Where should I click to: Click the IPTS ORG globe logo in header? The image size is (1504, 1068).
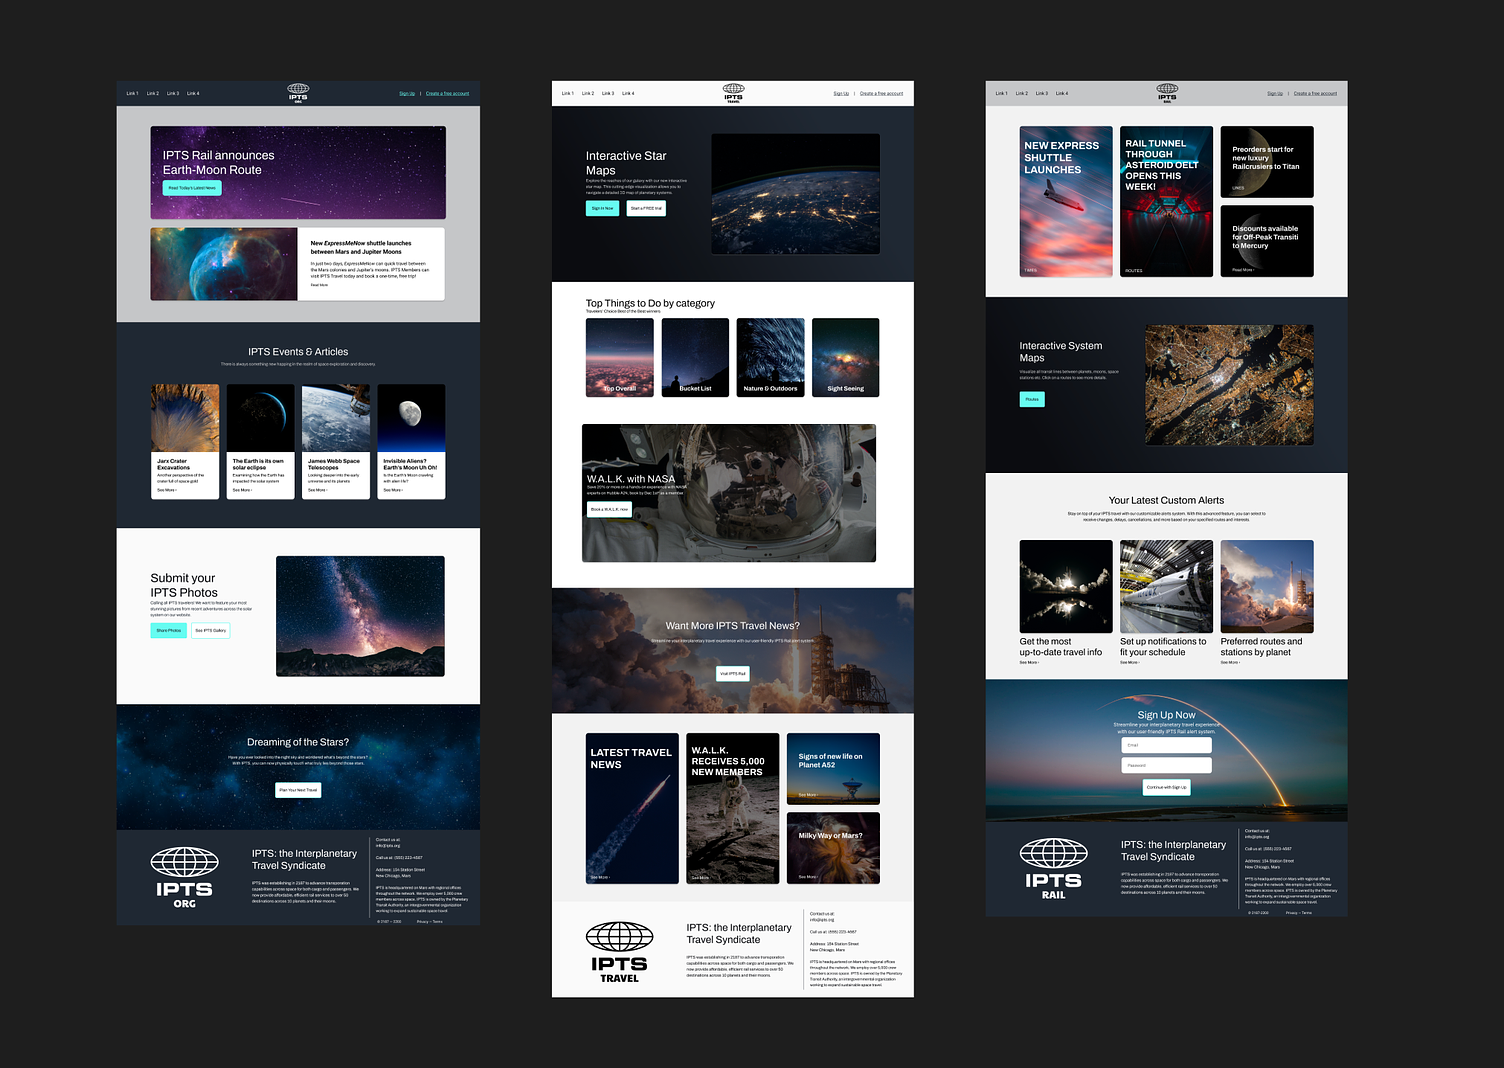(x=298, y=92)
